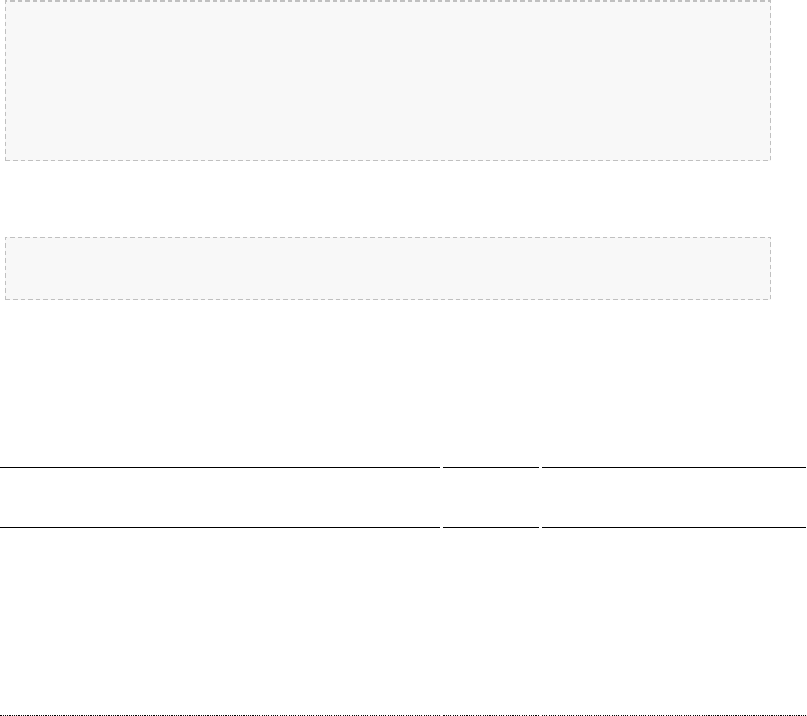The height and width of the screenshot is (716, 807).
Task: Click the narrow middle column body cell
Action: coord(490,621)
